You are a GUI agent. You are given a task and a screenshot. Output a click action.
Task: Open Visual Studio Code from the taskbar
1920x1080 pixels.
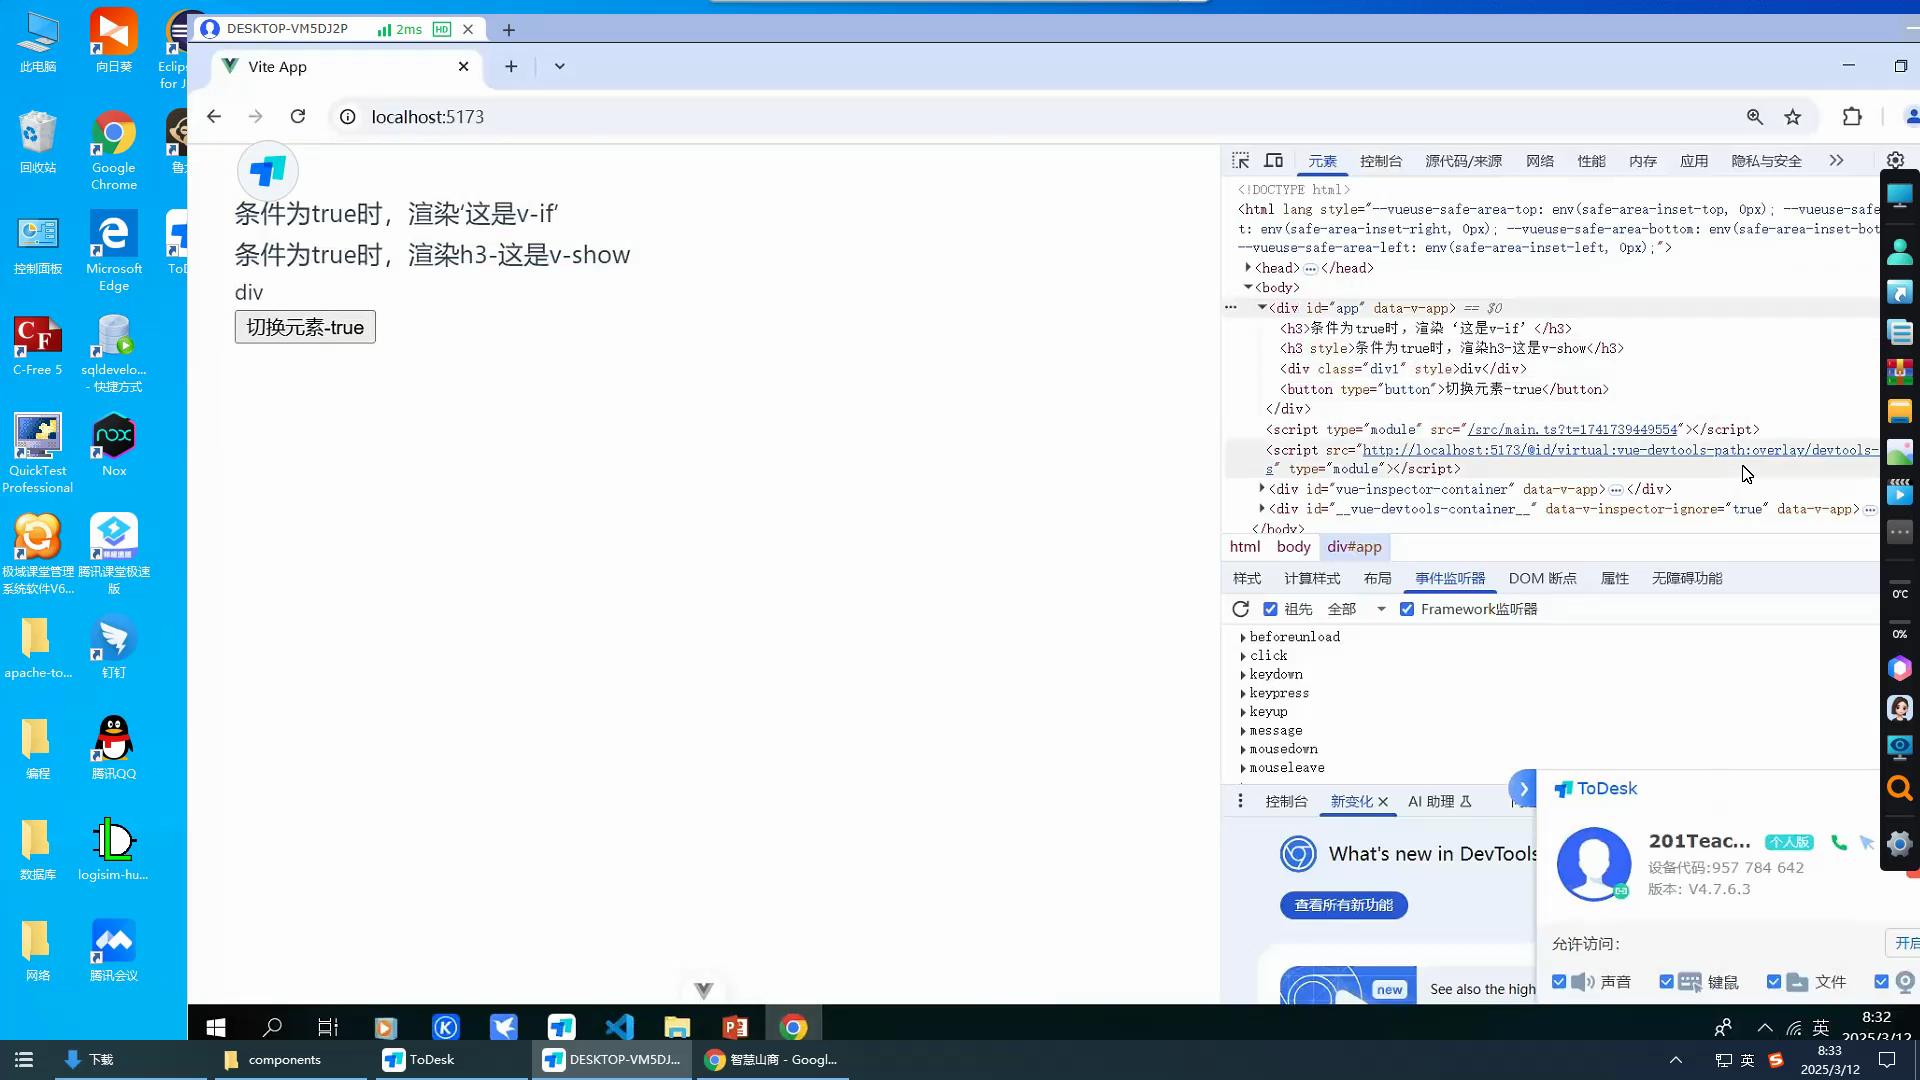click(619, 1027)
